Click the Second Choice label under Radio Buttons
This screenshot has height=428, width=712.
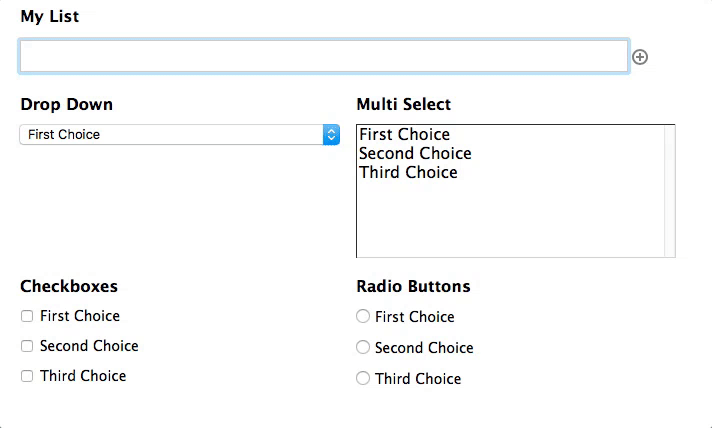pos(424,348)
